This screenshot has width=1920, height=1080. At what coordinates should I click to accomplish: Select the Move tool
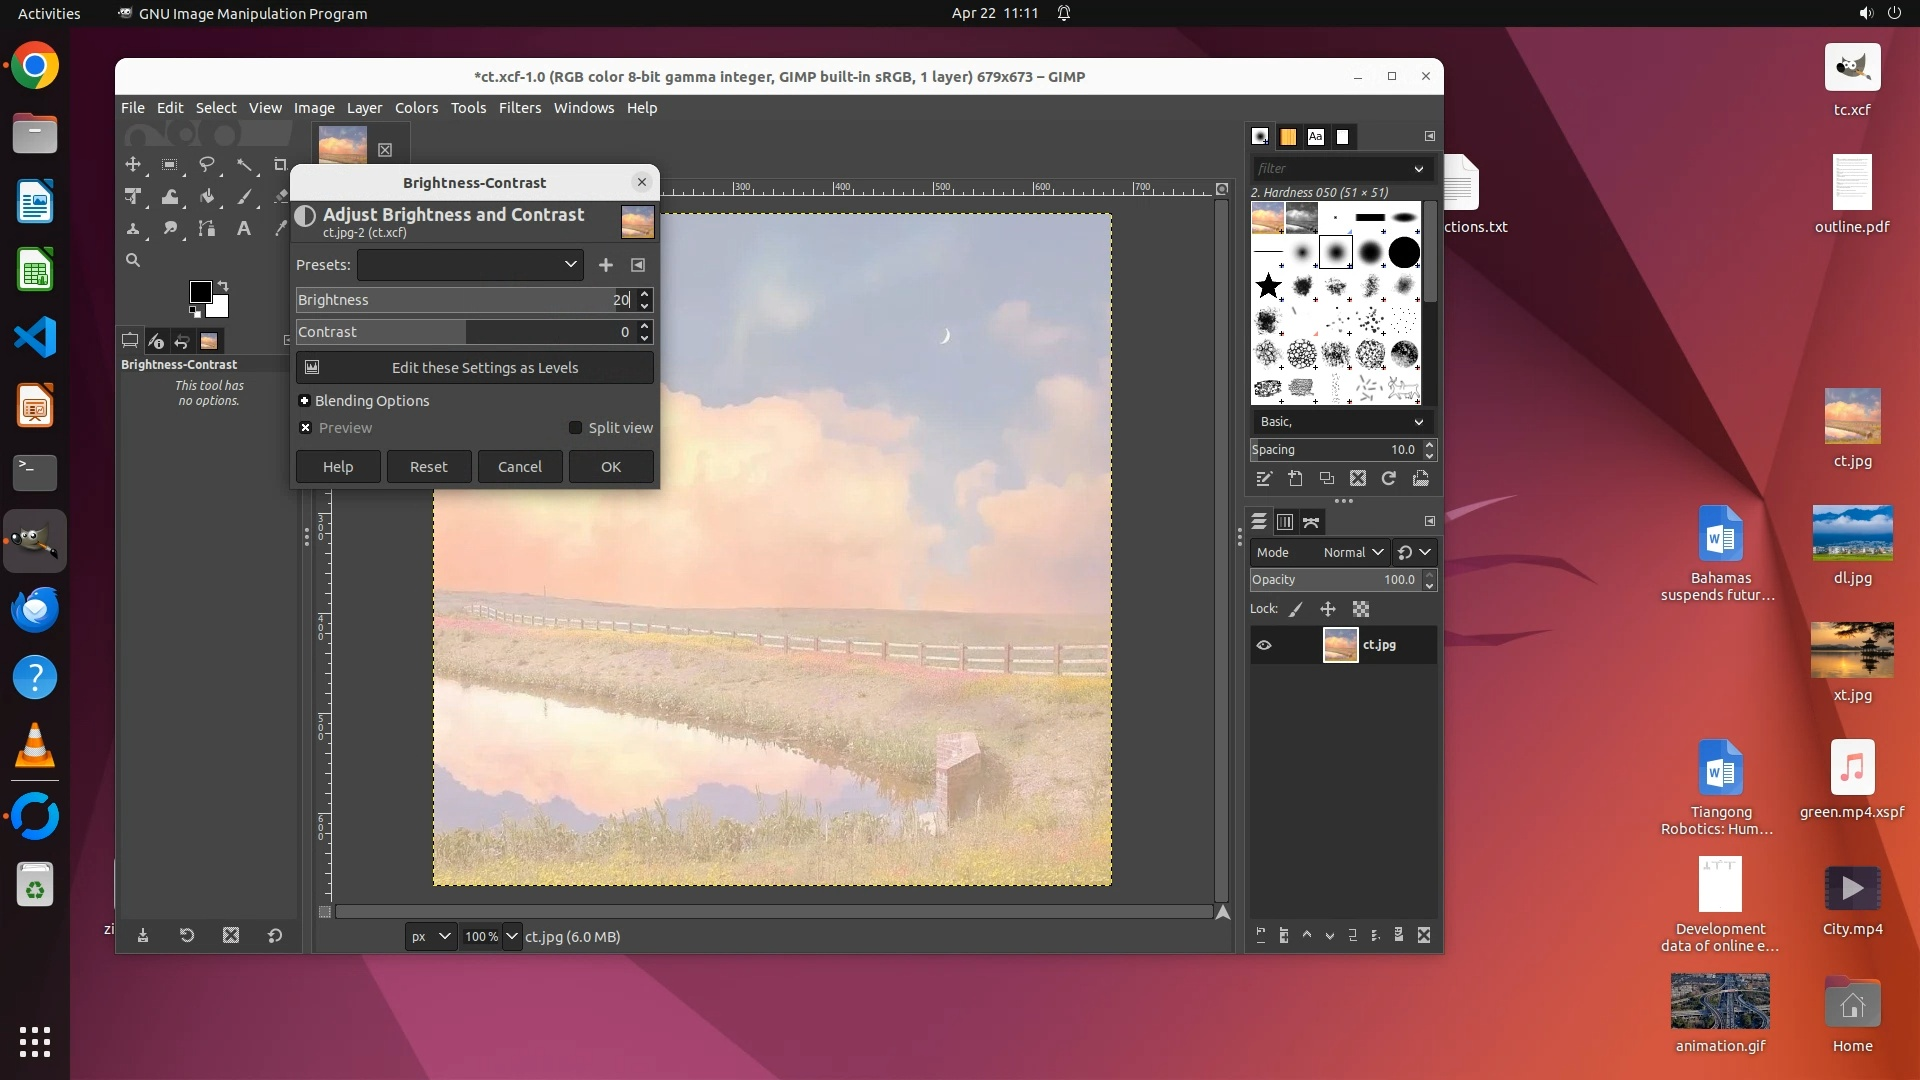tap(133, 165)
